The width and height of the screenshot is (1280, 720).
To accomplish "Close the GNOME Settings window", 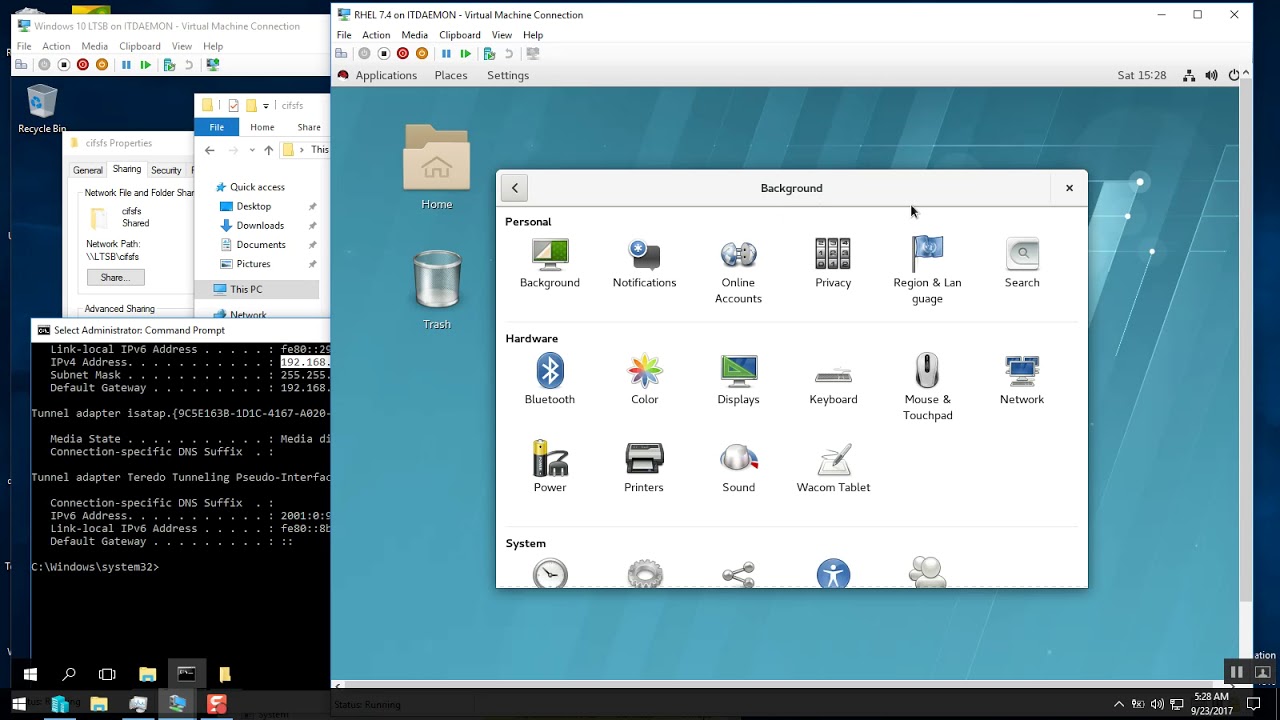I will 1069,188.
